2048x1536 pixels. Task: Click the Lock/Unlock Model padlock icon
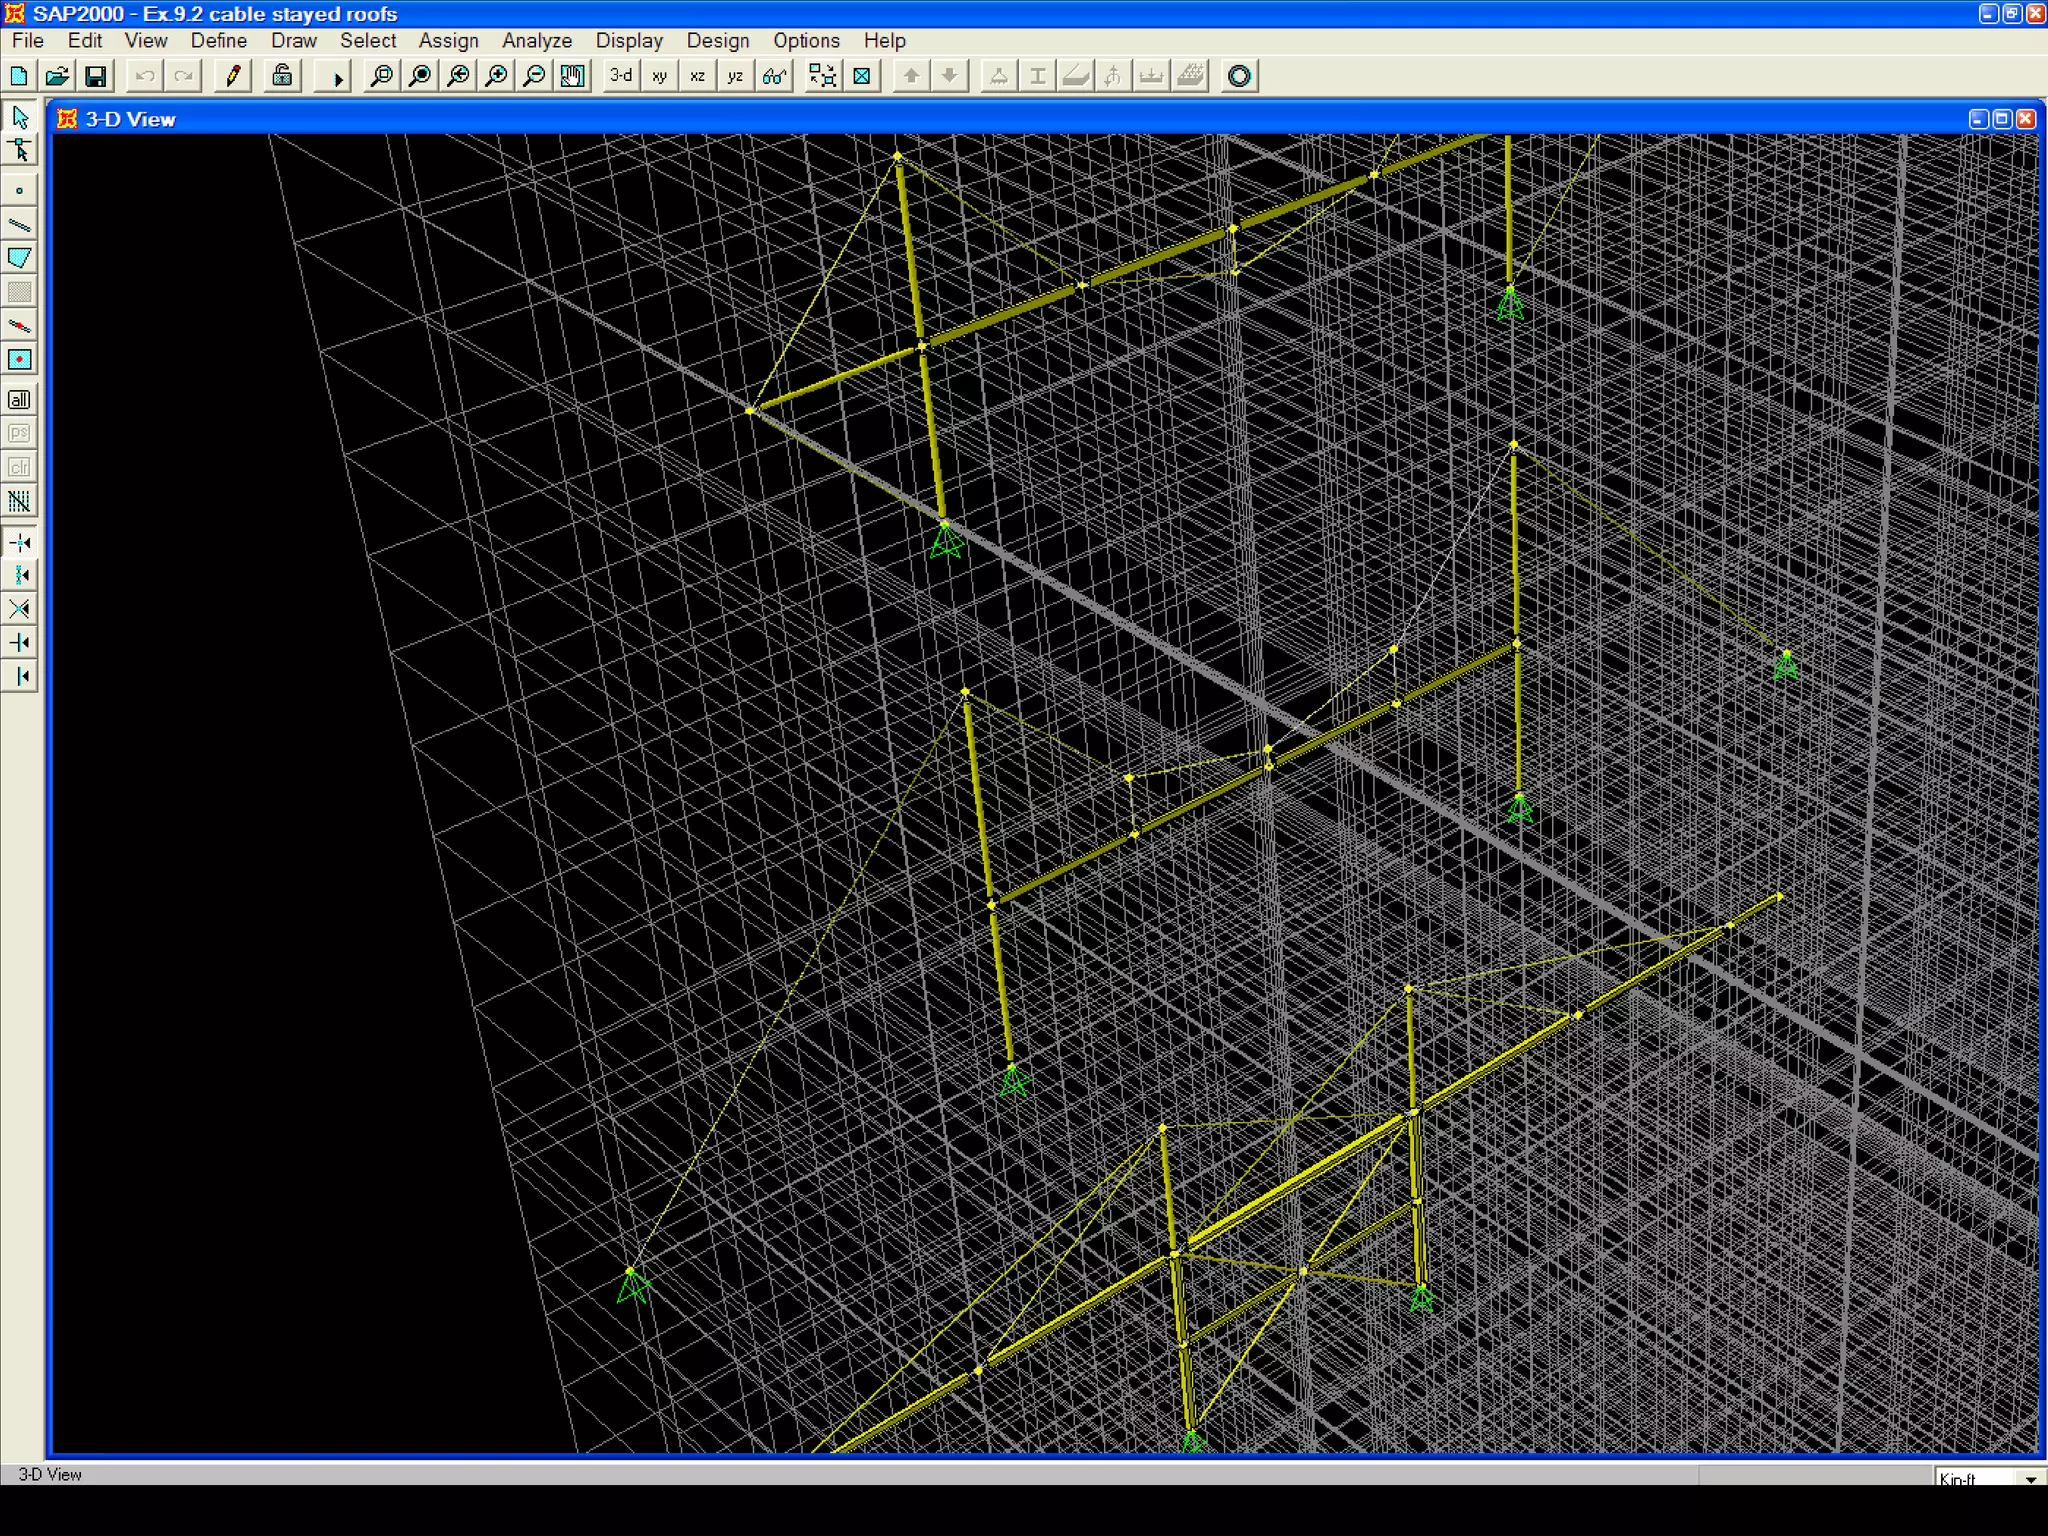point(283,76)
